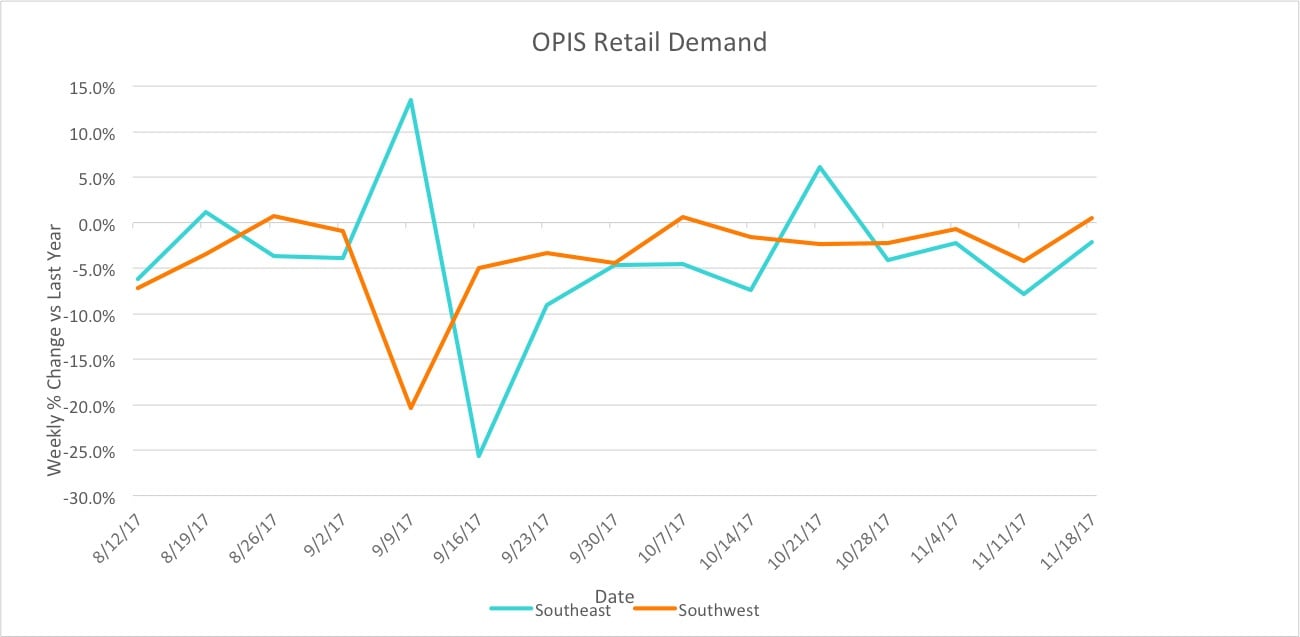This screenshot has height=637, width=1300.
Task: Click the Southwest lowest point at 9/9/17
Action: pyautogui.click(x=410, y=408)
